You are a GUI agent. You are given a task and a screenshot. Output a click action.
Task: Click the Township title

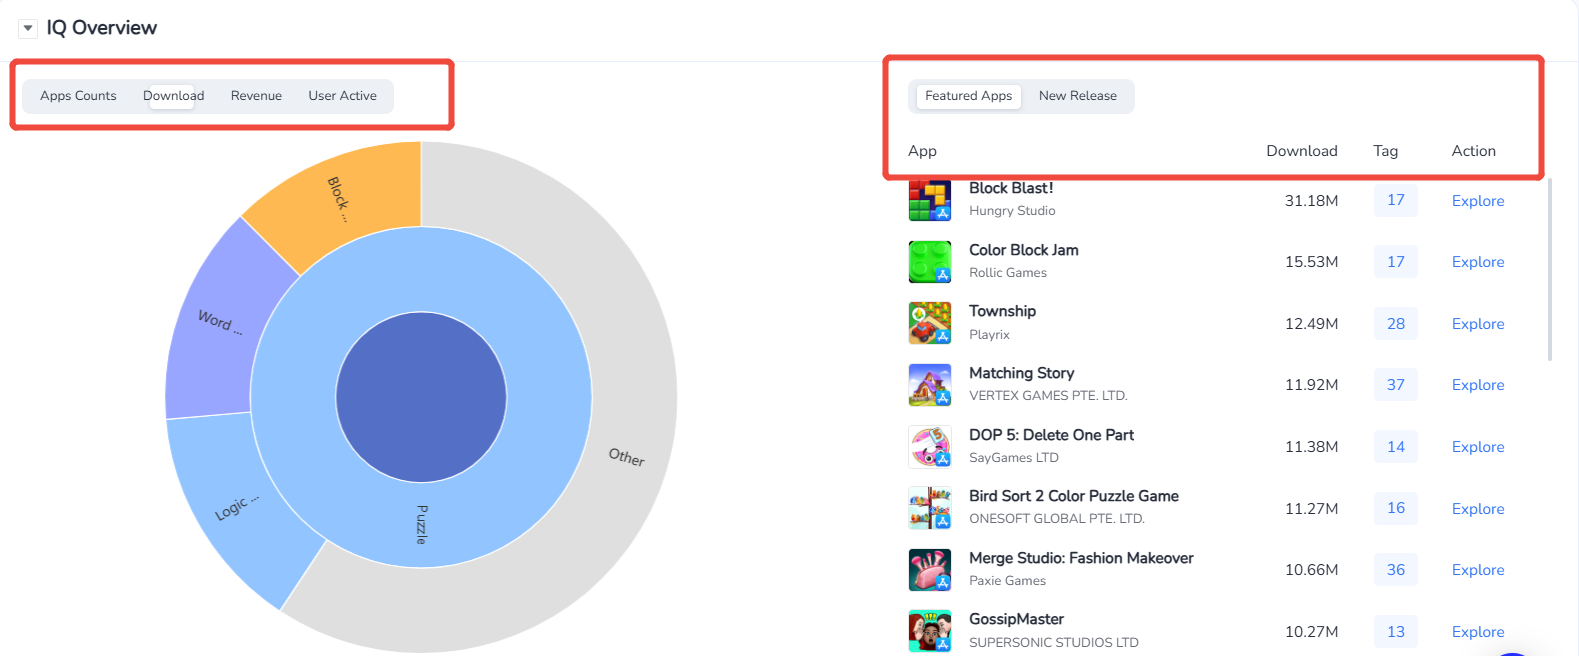click(1002, 311)
